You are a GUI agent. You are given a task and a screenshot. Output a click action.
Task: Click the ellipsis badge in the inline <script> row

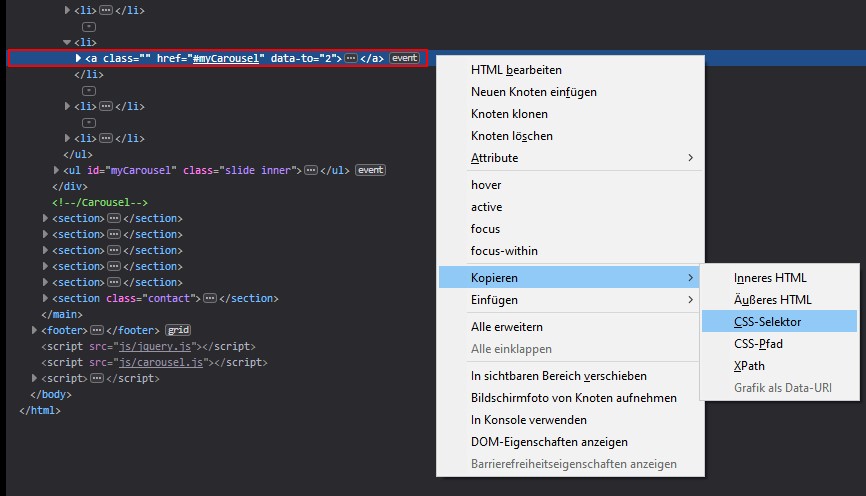tap(97, 378)
